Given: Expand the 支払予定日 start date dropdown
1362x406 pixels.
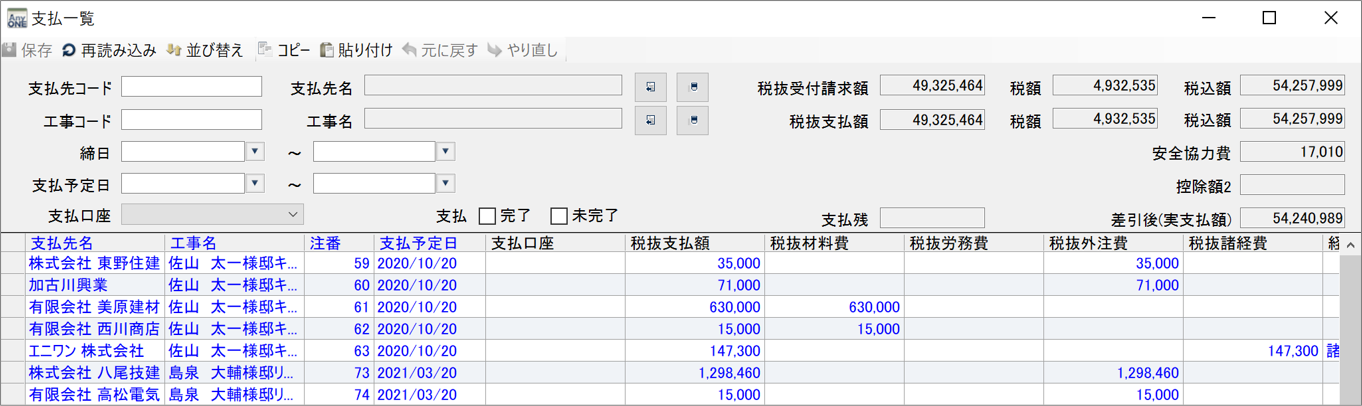Looking at the screenshot, I should [255, 184].
